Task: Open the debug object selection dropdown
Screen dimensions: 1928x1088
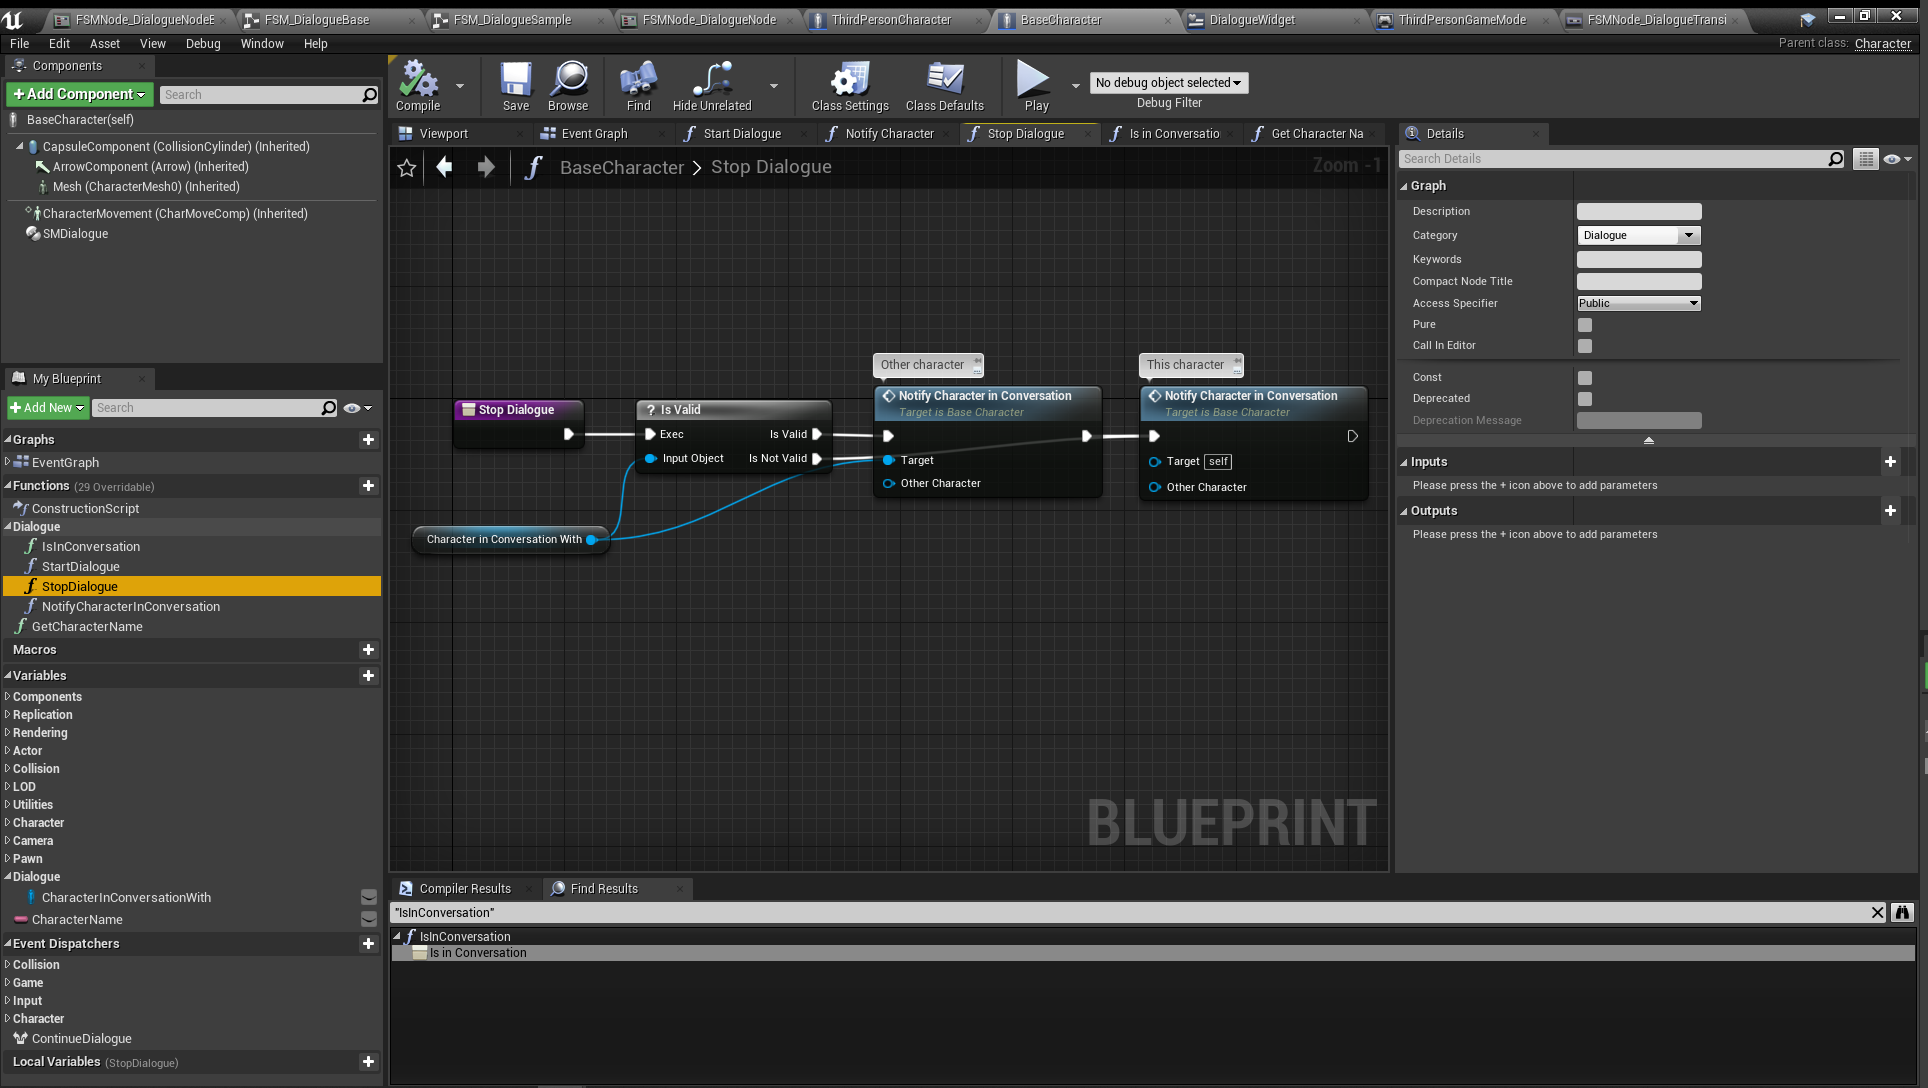Action: point(1168,83)
